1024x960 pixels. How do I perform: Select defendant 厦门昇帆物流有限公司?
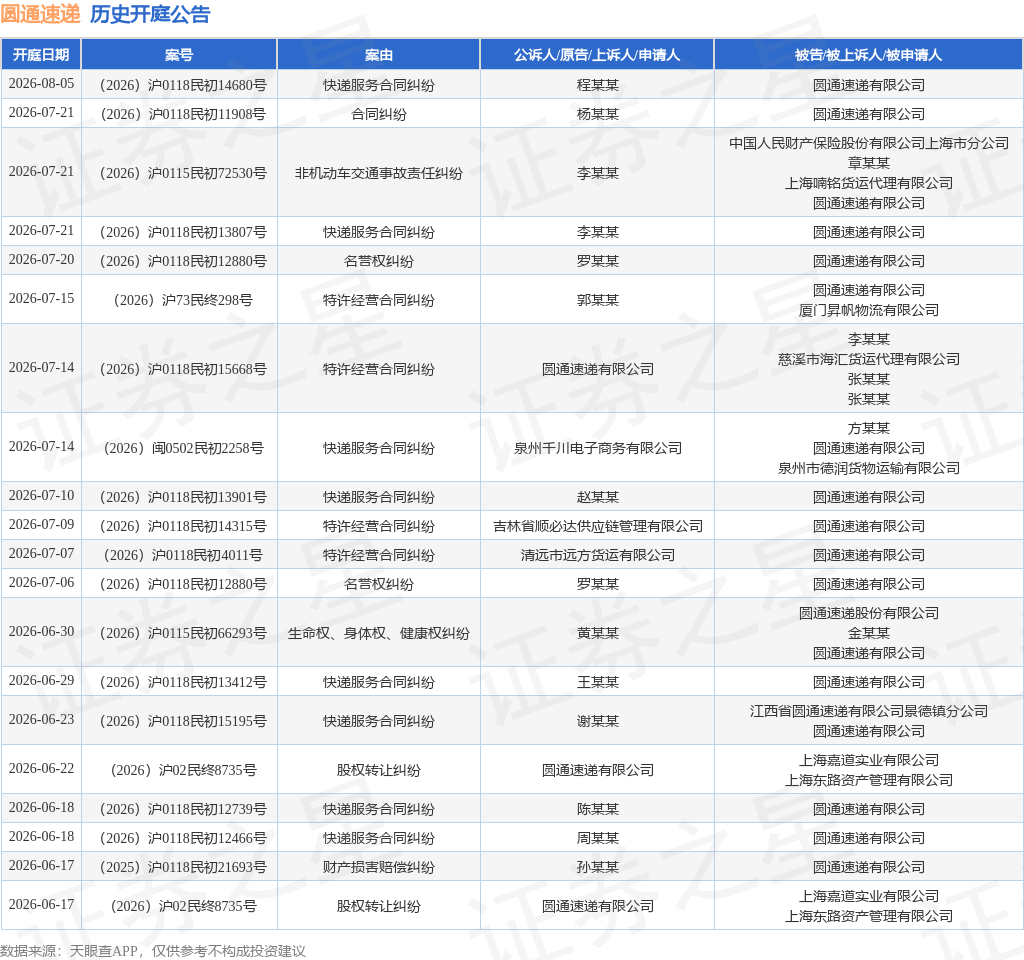coord(869,310)
